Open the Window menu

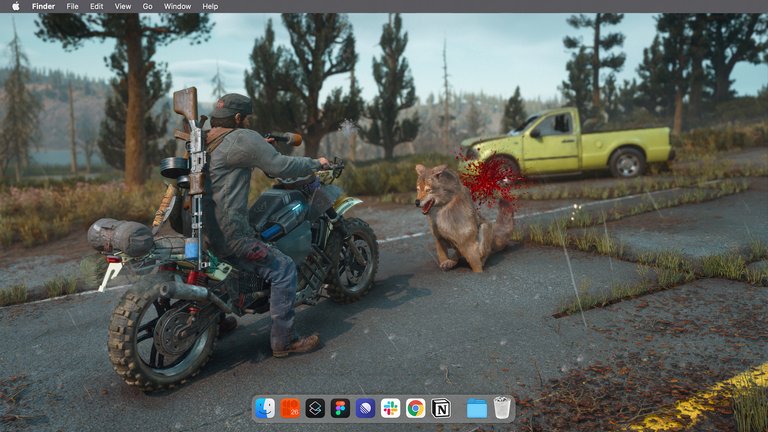pos(177,6)
